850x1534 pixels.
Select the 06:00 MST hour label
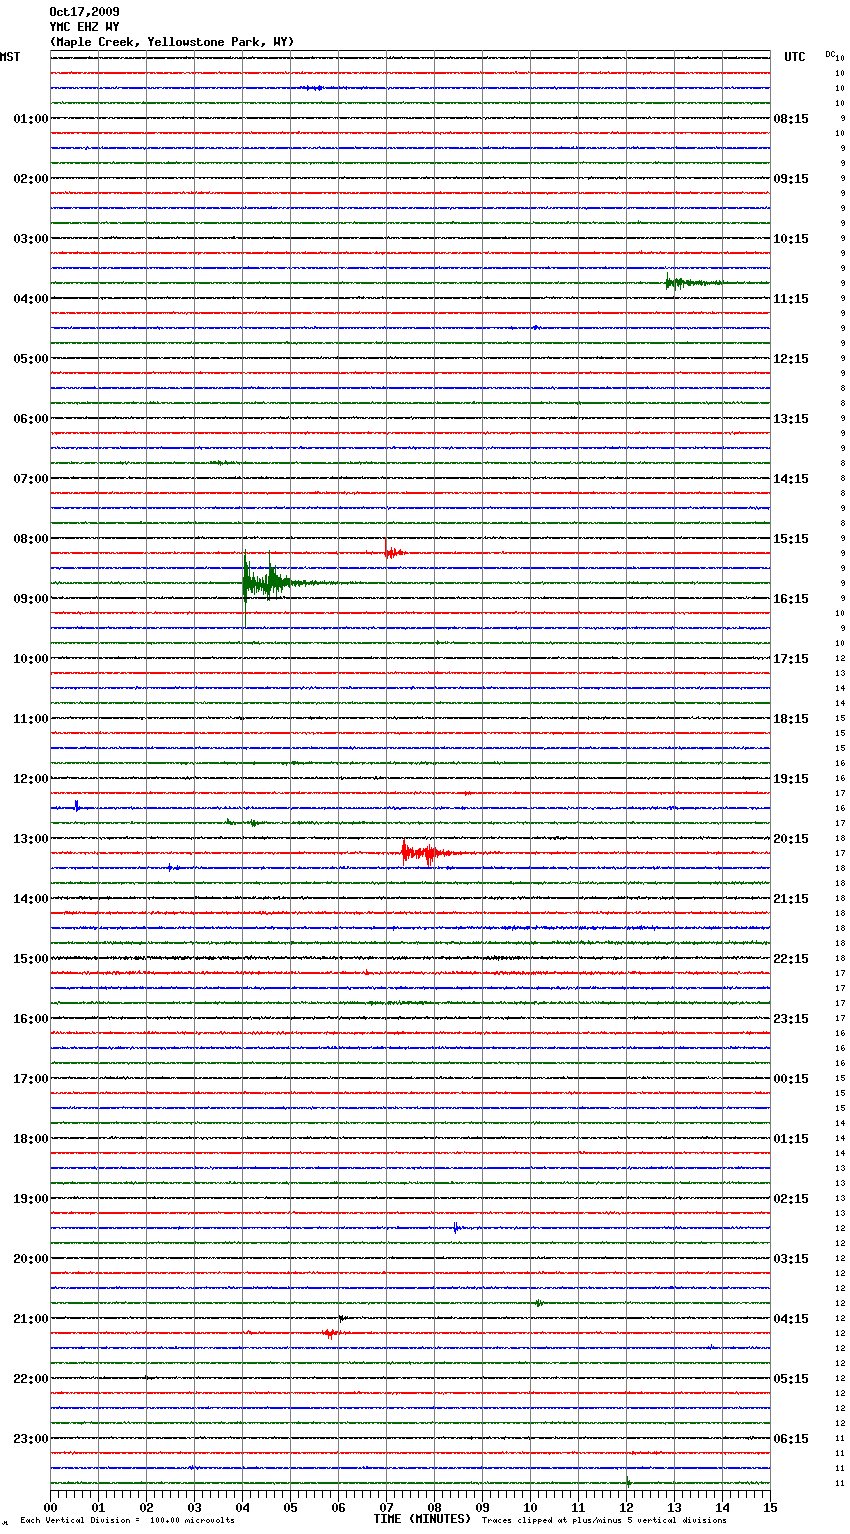pos(31,419)
